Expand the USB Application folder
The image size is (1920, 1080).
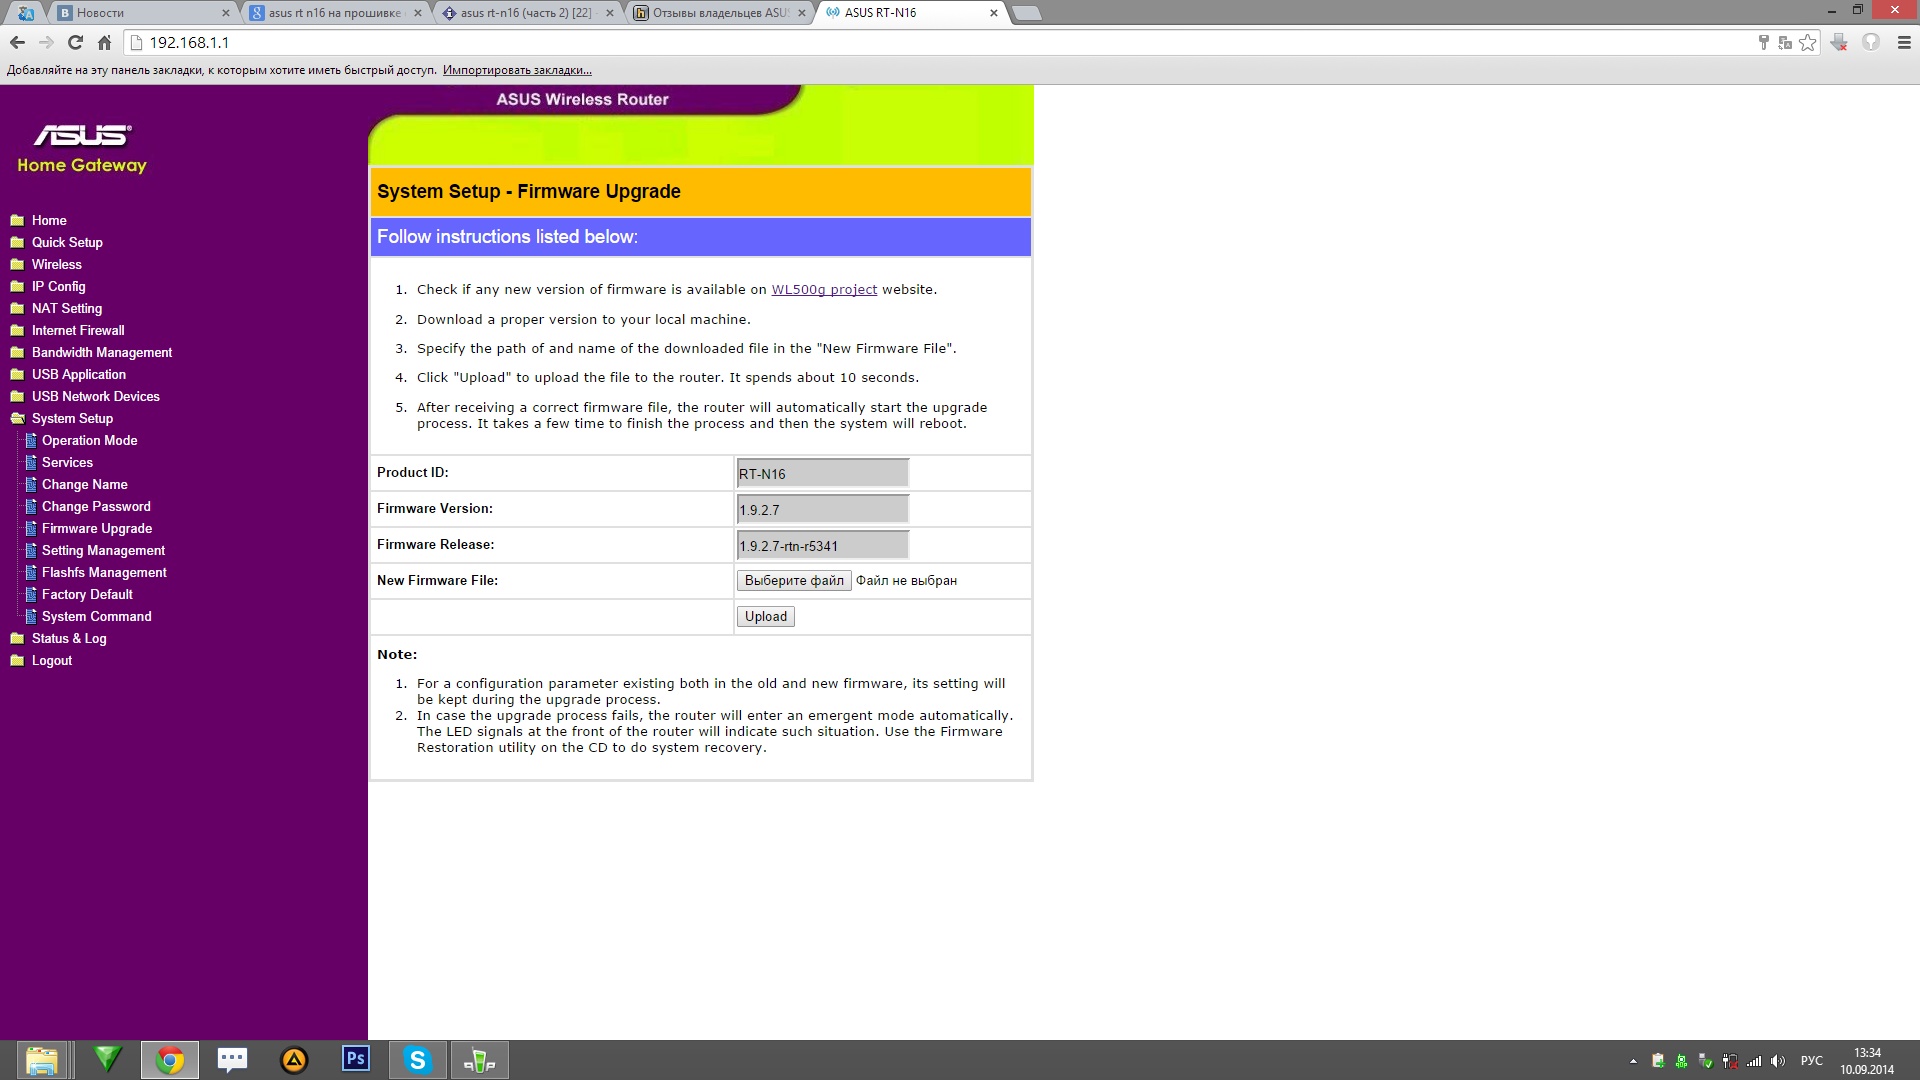78,374
